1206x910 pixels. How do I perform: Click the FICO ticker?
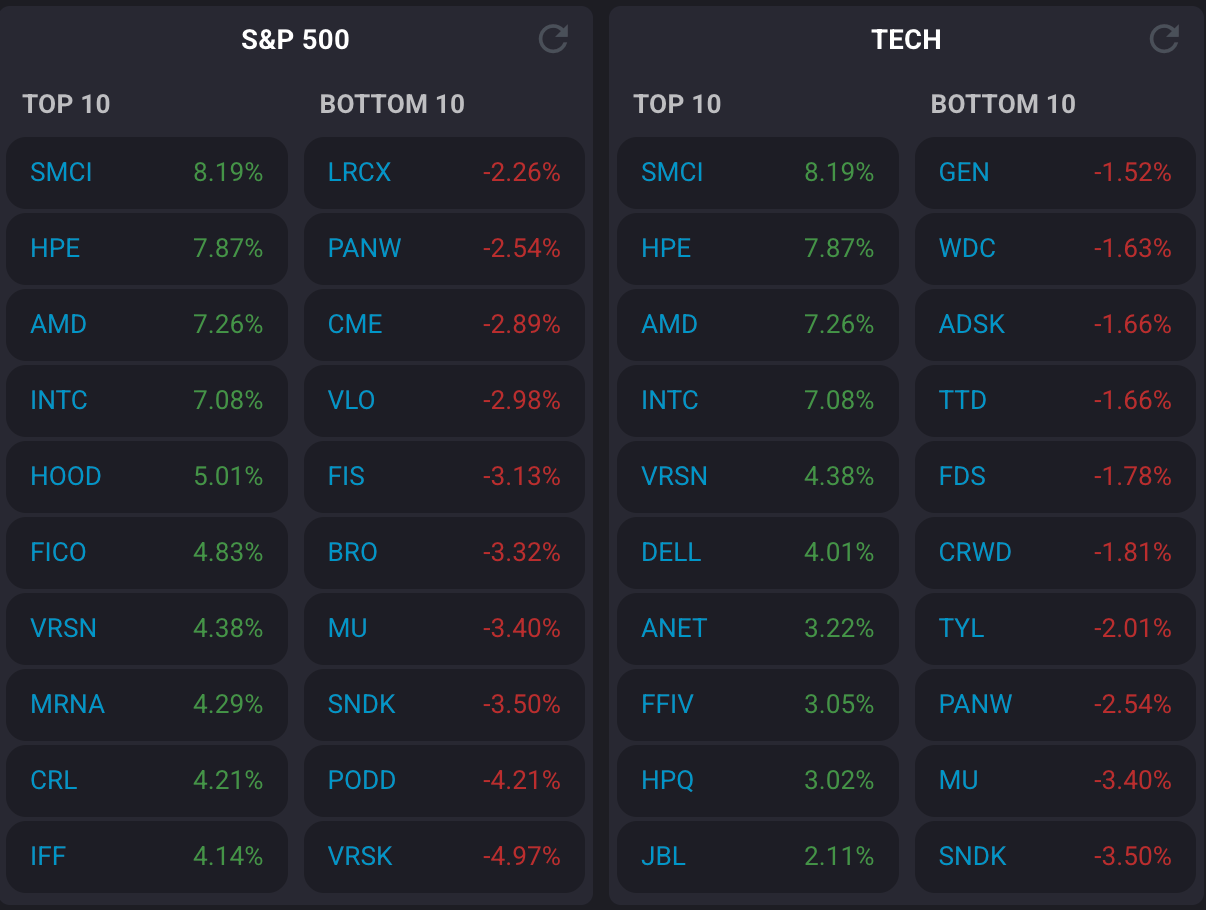(59, 553)
